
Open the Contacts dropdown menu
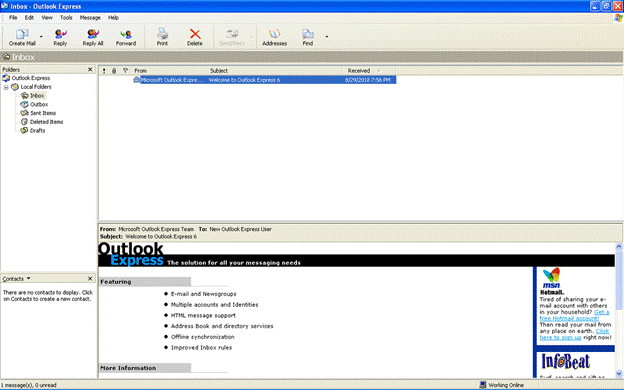click(x=28, y=278)
